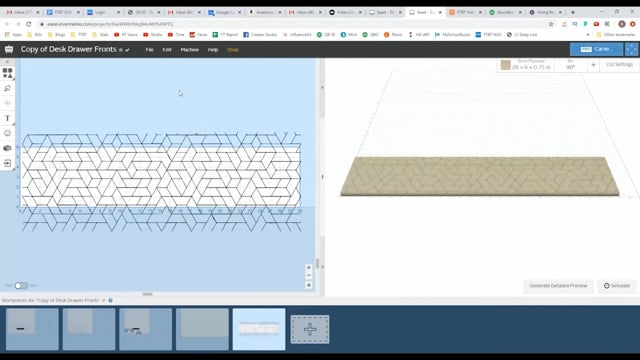Reload the browser page
The image size is (640, 360).
click(29, 24)
